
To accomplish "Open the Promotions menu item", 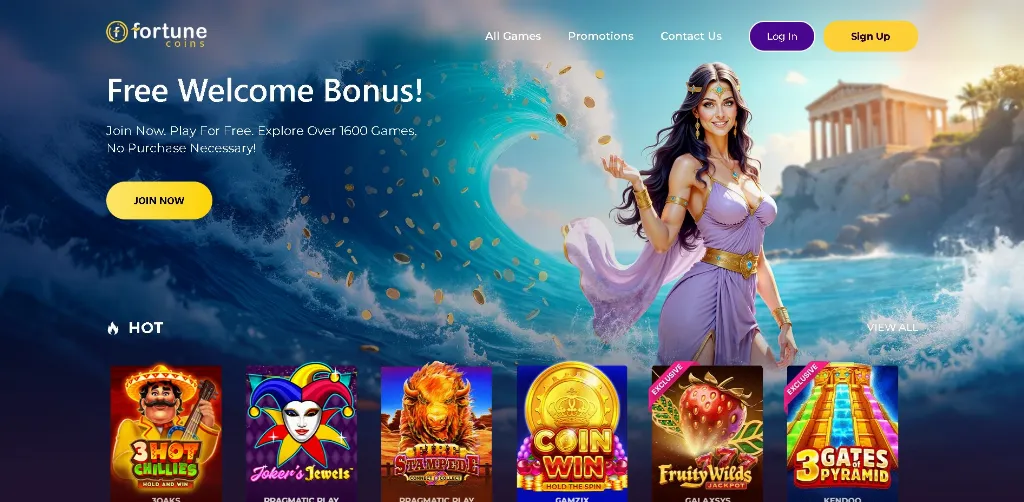I will pyautogui.click(x=601, y=36).
